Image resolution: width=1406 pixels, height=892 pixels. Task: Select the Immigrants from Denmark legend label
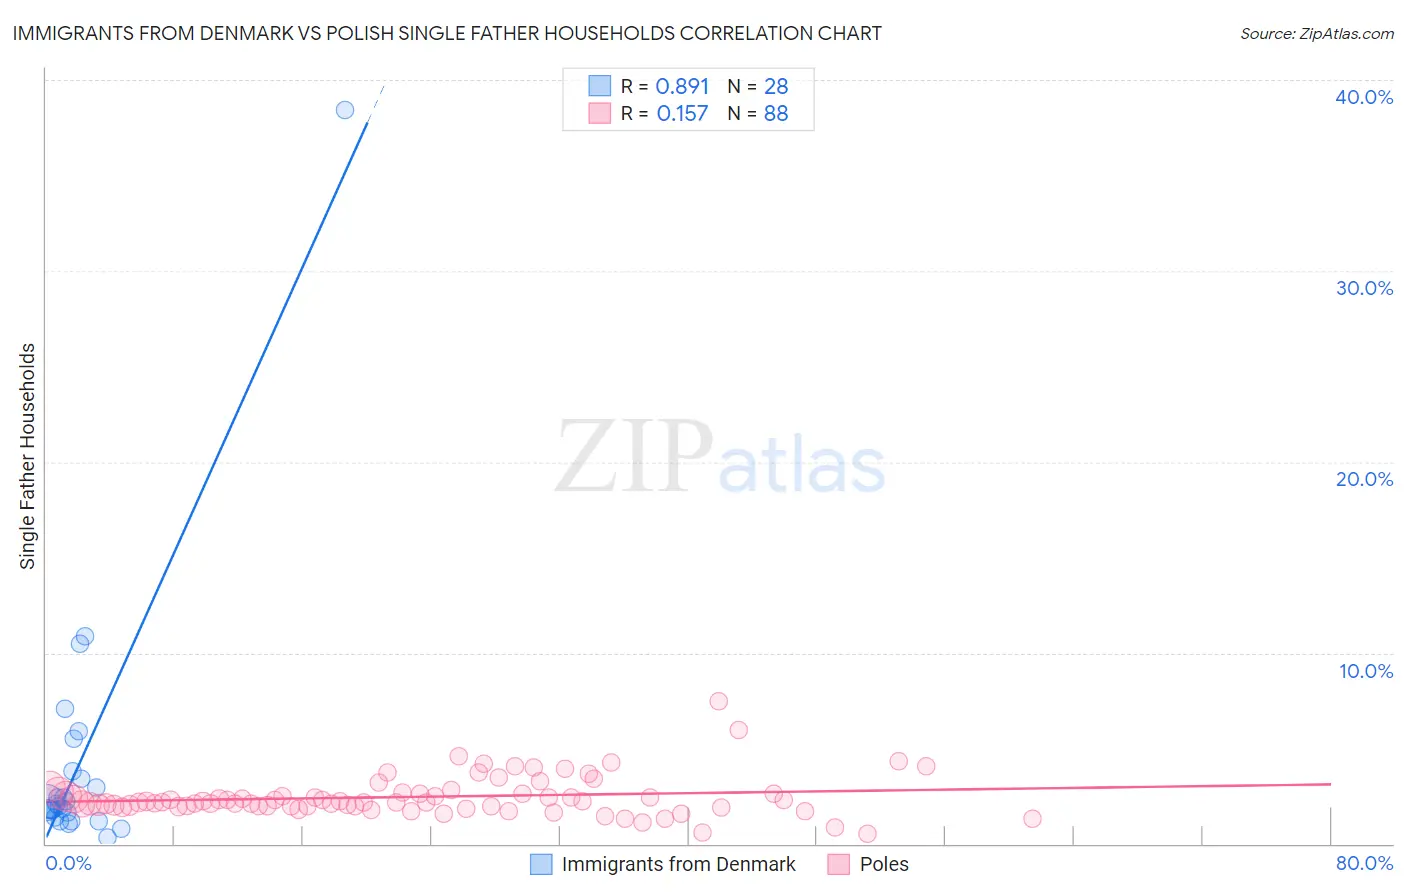(x=679, y=864)
